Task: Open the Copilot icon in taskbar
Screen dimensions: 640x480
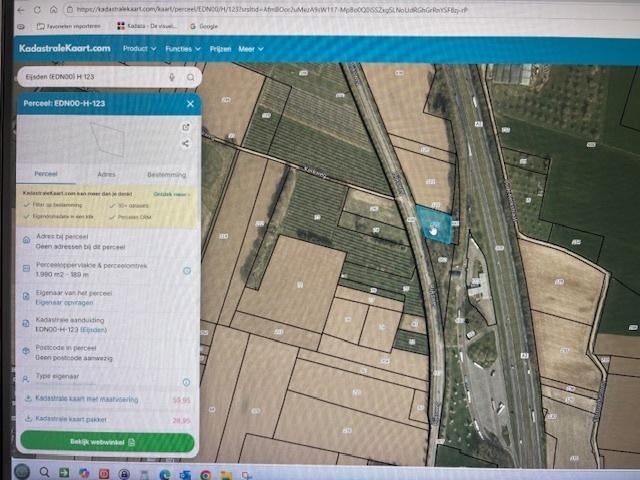Action: click(x=84, y=473)
